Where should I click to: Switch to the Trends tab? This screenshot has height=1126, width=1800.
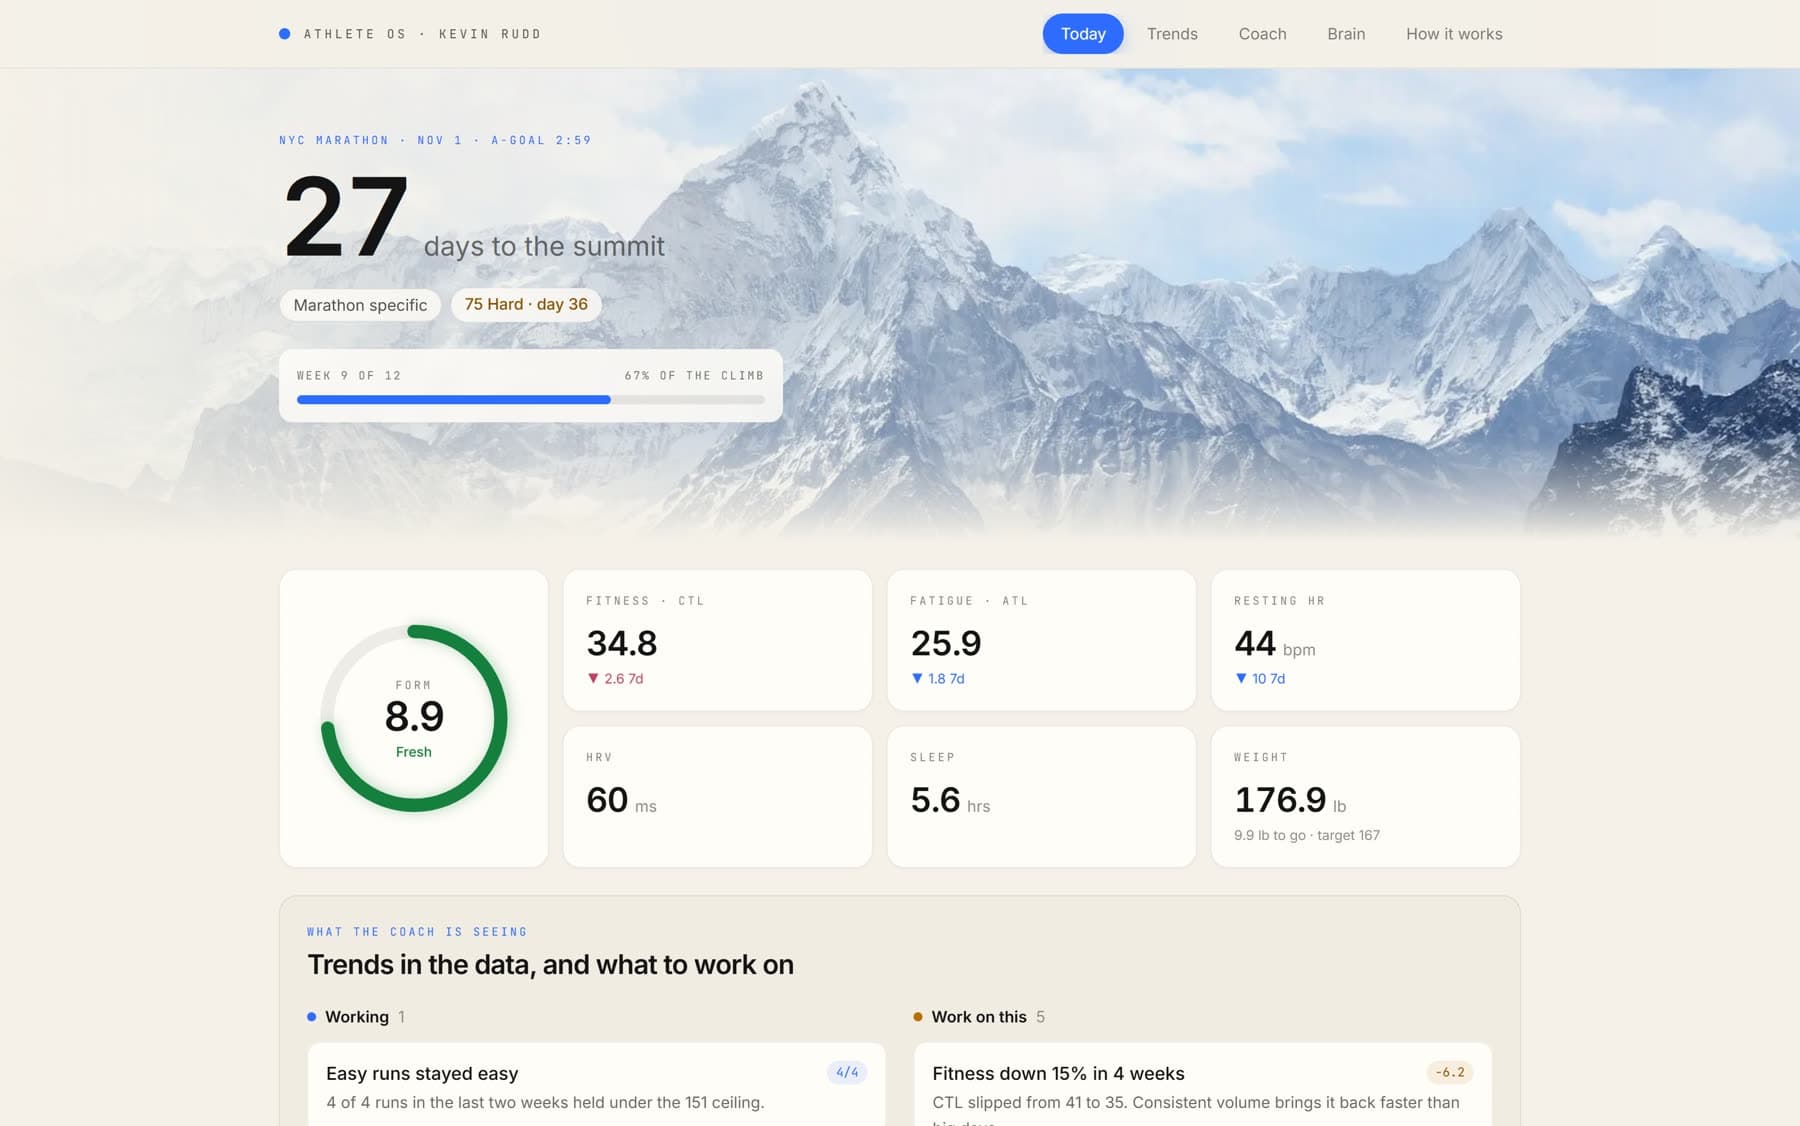(1172, 34)
